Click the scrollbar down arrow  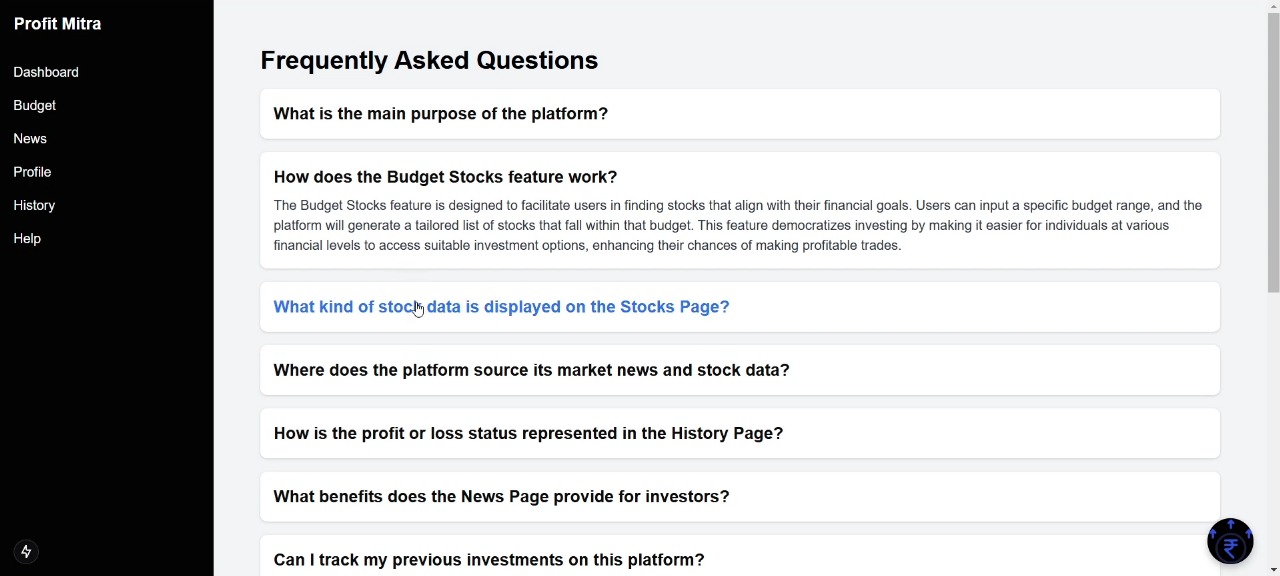[1273, 569]
